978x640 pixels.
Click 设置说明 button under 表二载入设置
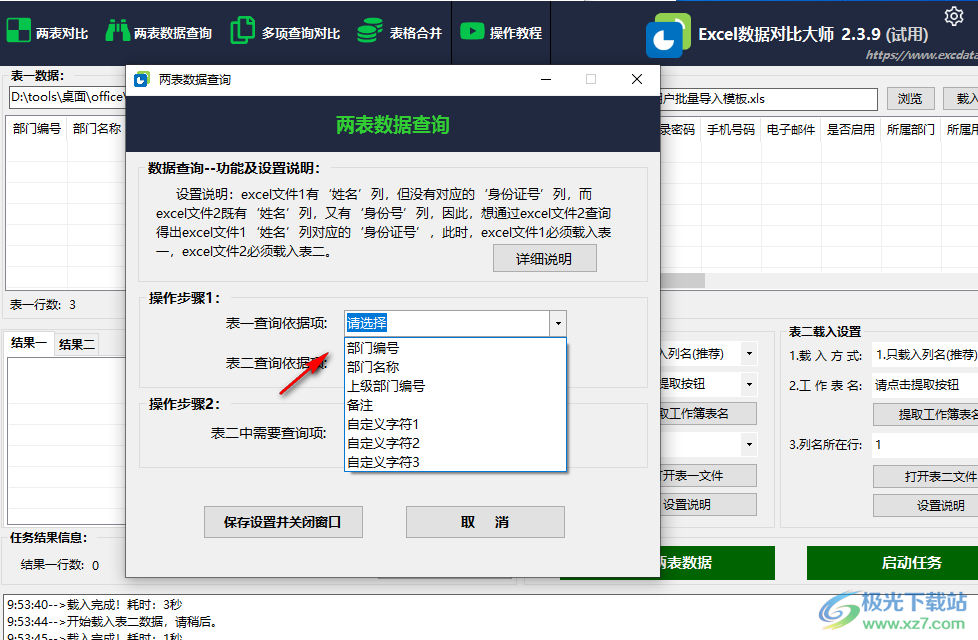pyautogui.click(x=926, y=505)
